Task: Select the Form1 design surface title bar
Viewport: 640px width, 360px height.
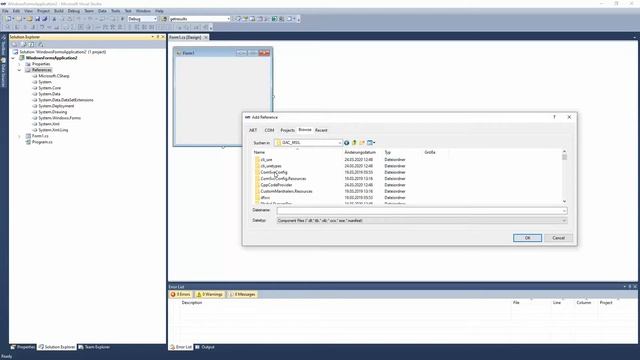Action: pyautogui.click(x=223, y=53)
